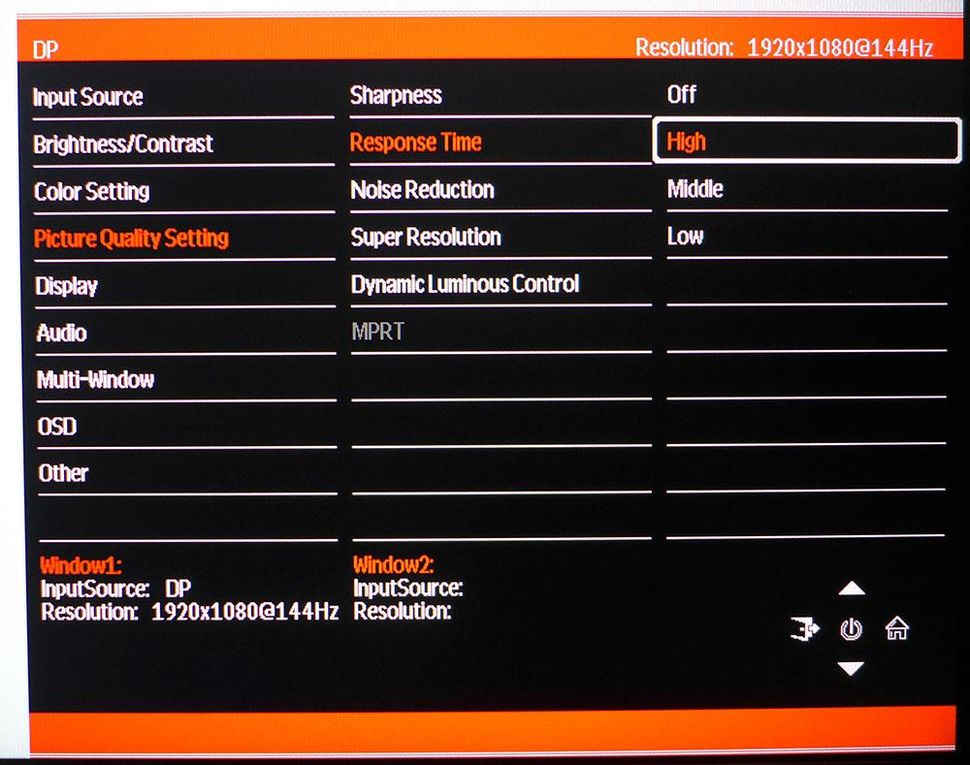Set Response Time to High
970x765 pixels.
[807, 142]
